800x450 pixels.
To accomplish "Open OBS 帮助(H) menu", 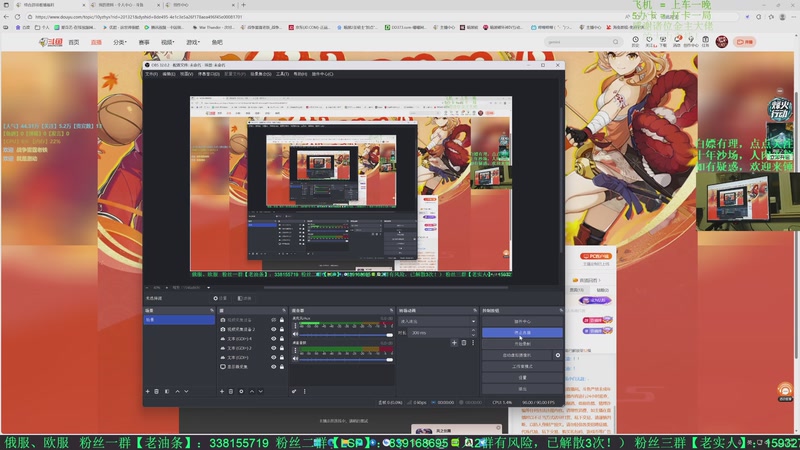I will tap(300, 74).
